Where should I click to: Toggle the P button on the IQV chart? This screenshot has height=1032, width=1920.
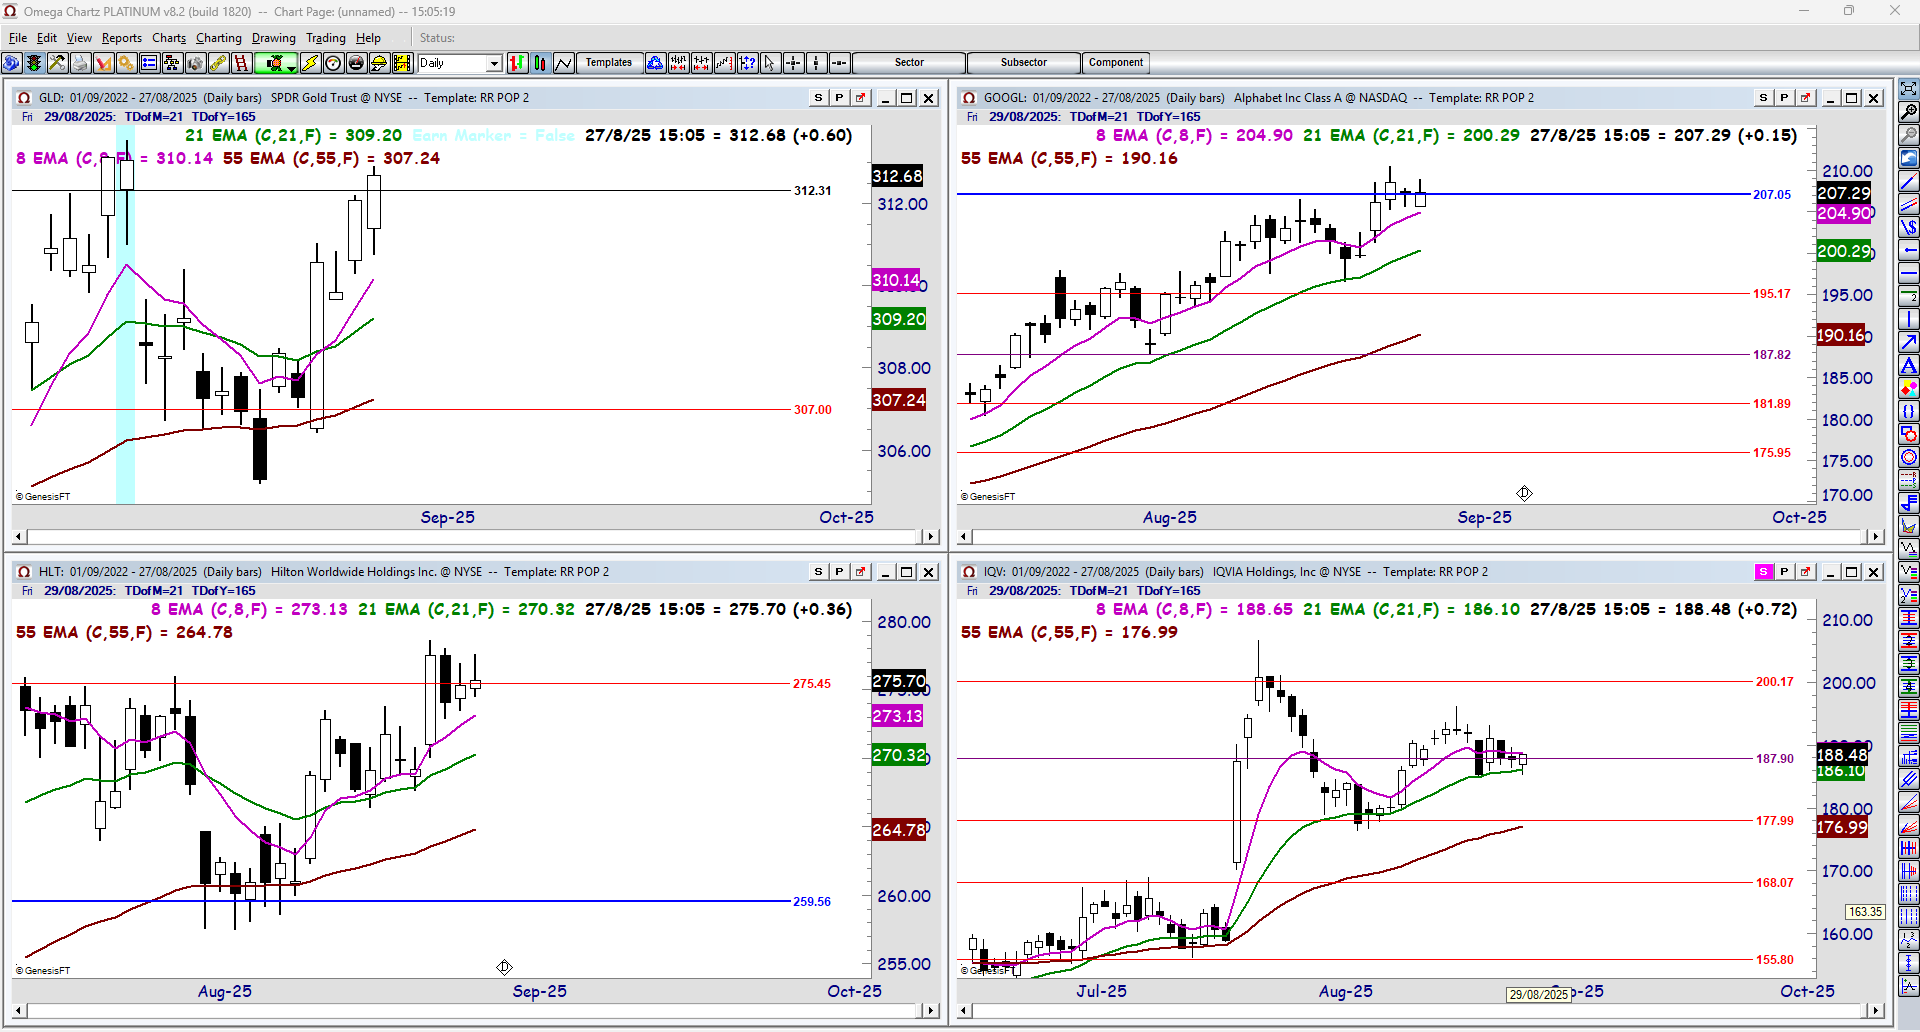(x=1784, y=572)
